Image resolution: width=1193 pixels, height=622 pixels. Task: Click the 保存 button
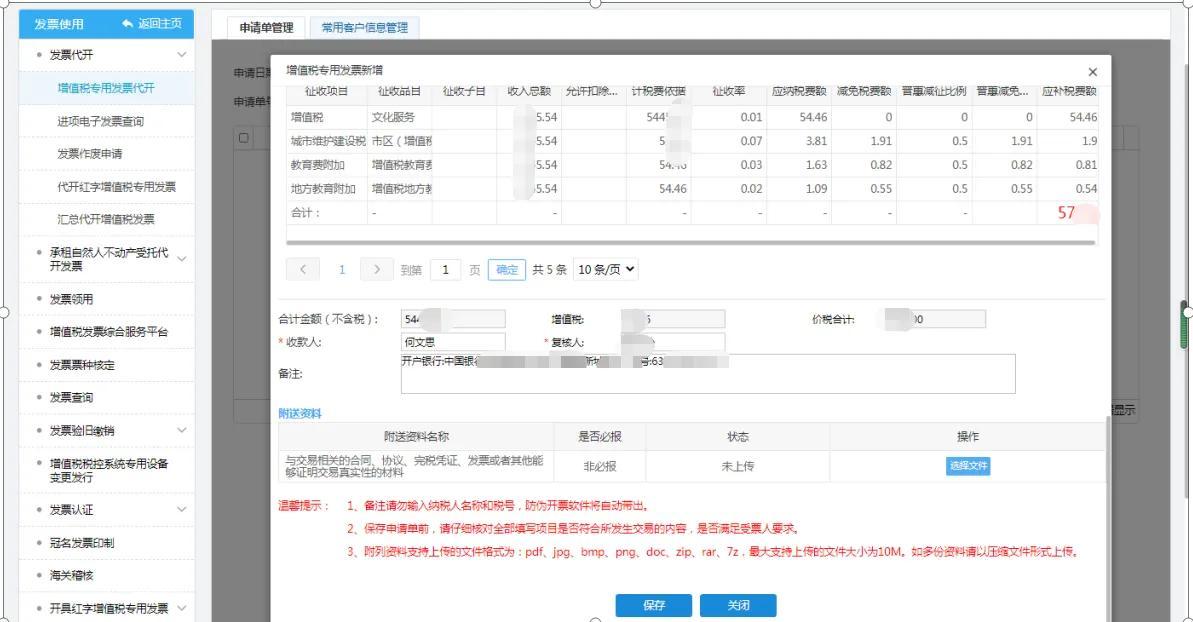(x=654, y=605)
